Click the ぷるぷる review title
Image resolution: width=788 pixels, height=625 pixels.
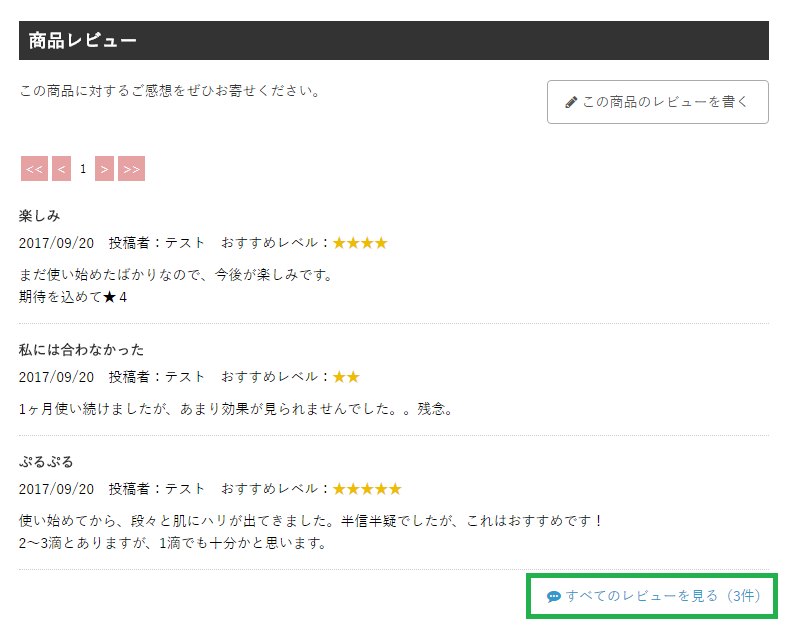(47, 462)
